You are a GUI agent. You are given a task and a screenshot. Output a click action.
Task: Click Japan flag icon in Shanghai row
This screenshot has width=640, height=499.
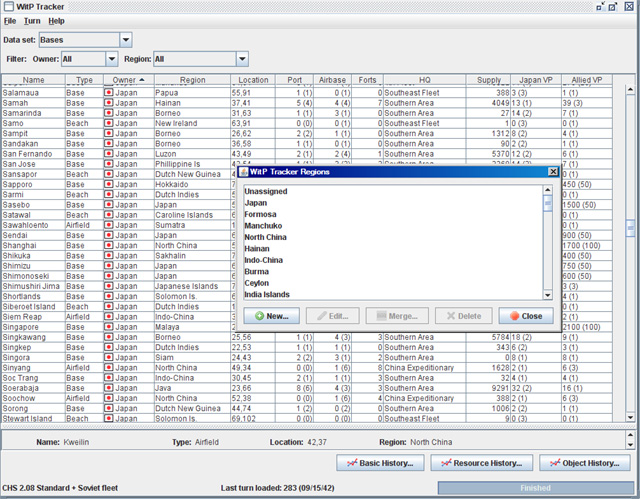(109, 245)
